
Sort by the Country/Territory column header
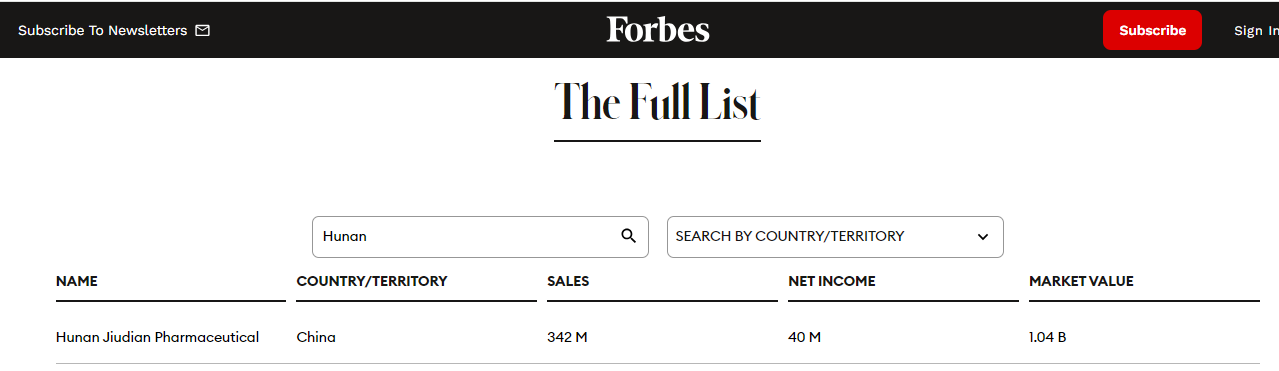[x=372, y=281]
